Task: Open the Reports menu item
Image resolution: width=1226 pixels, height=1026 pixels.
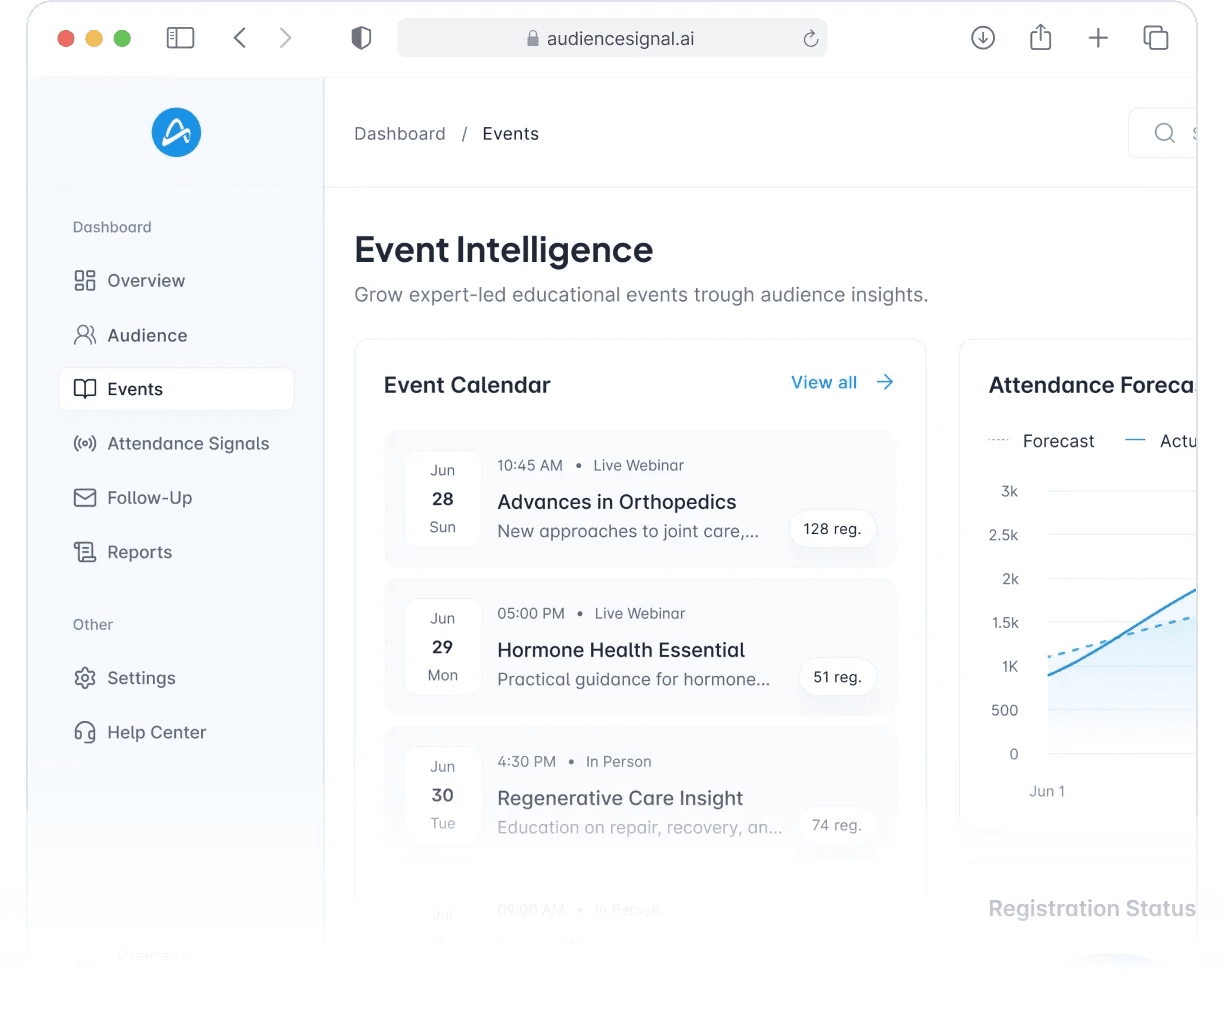Action: [x=176, y=552]
